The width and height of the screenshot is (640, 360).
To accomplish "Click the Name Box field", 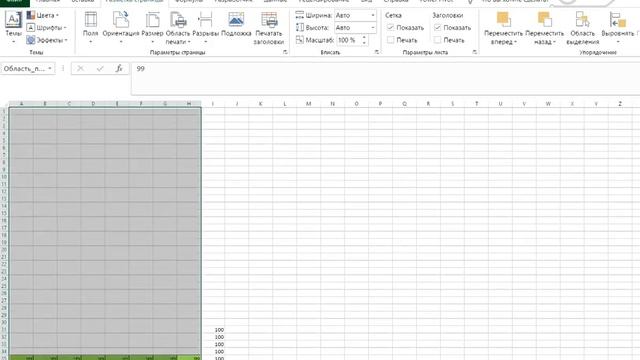I will coord(24,69).
